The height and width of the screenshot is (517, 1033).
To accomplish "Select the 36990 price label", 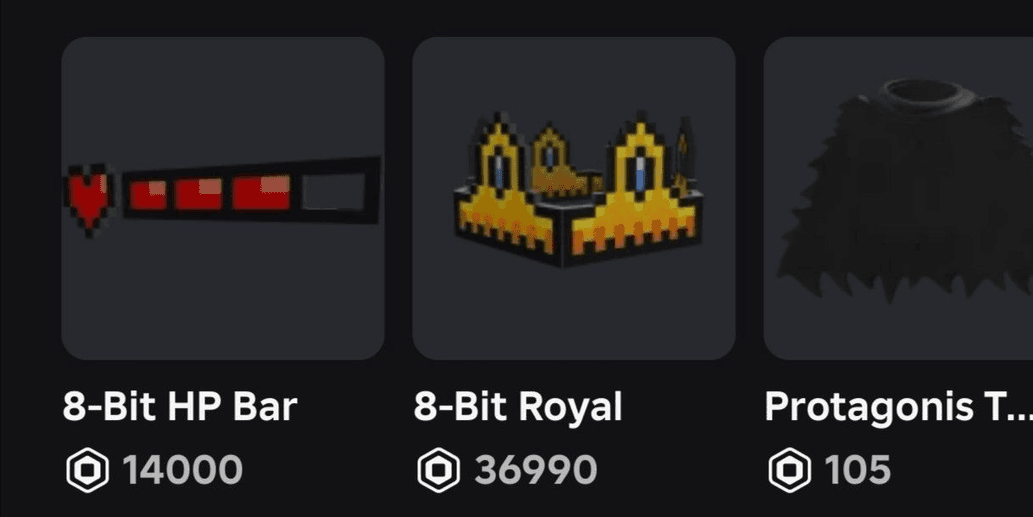I will pos(536,470).
